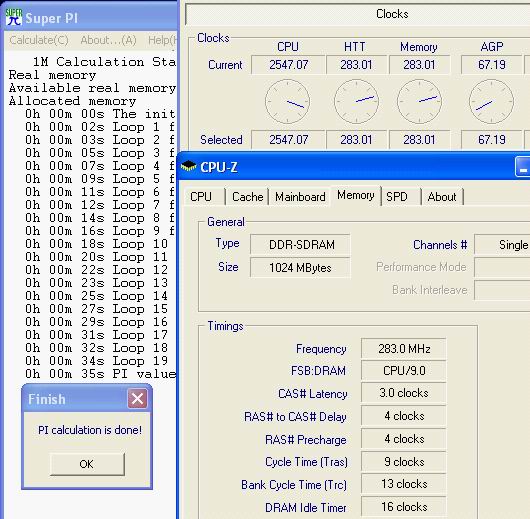Click the Current HTT clock value 283.01

356,65
